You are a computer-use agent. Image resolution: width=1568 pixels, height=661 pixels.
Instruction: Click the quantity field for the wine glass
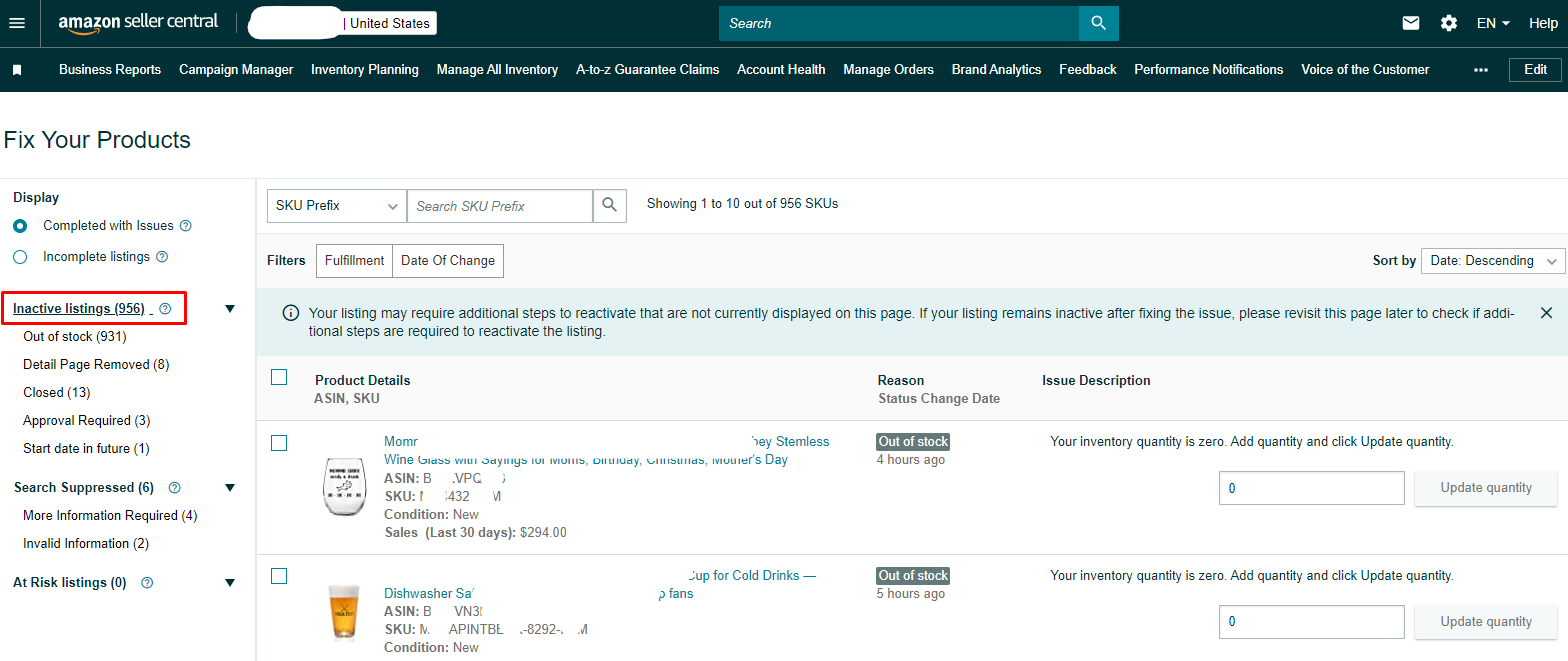coord(1312,488)
